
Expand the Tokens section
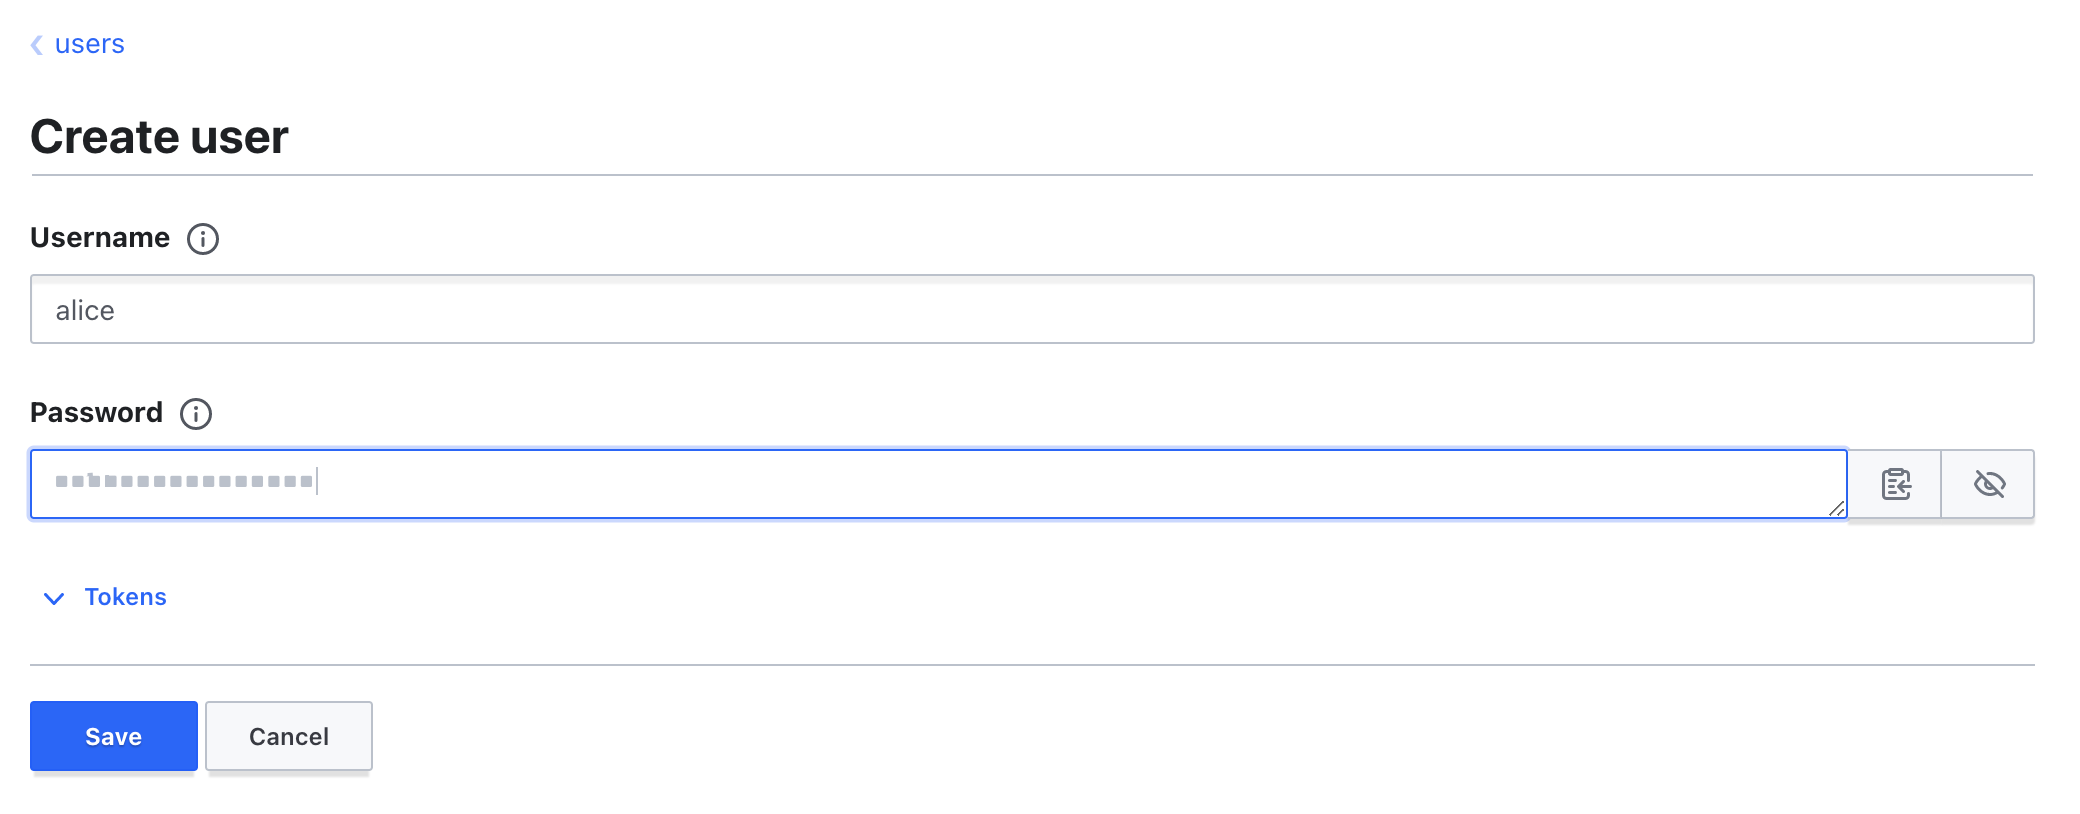[125, 597]
